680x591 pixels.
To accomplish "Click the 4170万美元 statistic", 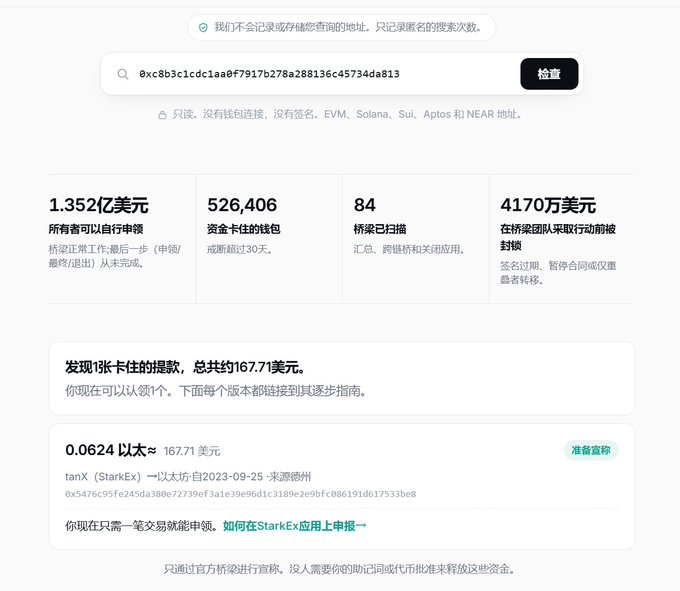I will pyautogui.click(x=548, y=205).
